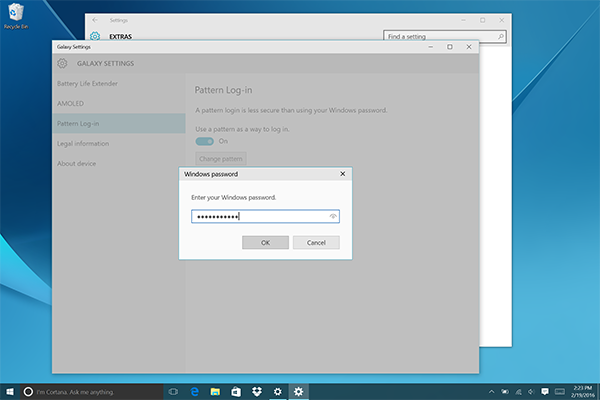Open the Windows Start menu
The width and height of the screenshot is (600, 400).
point(10,392)
